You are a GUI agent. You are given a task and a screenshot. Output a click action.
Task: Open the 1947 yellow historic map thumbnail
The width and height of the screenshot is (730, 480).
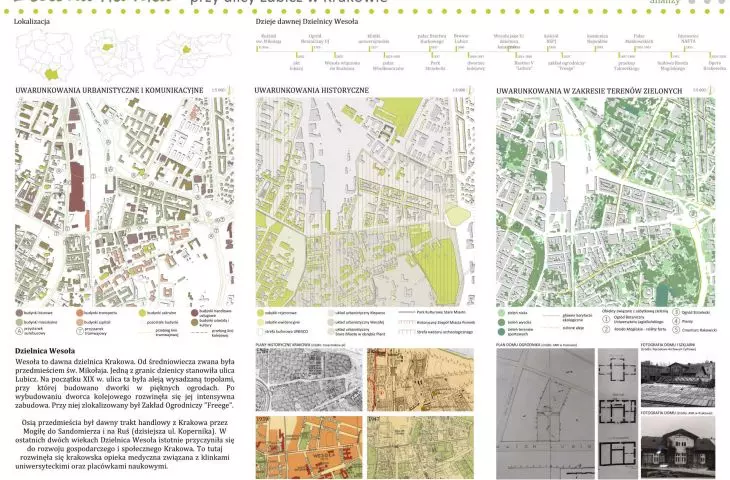coord(420,447)
